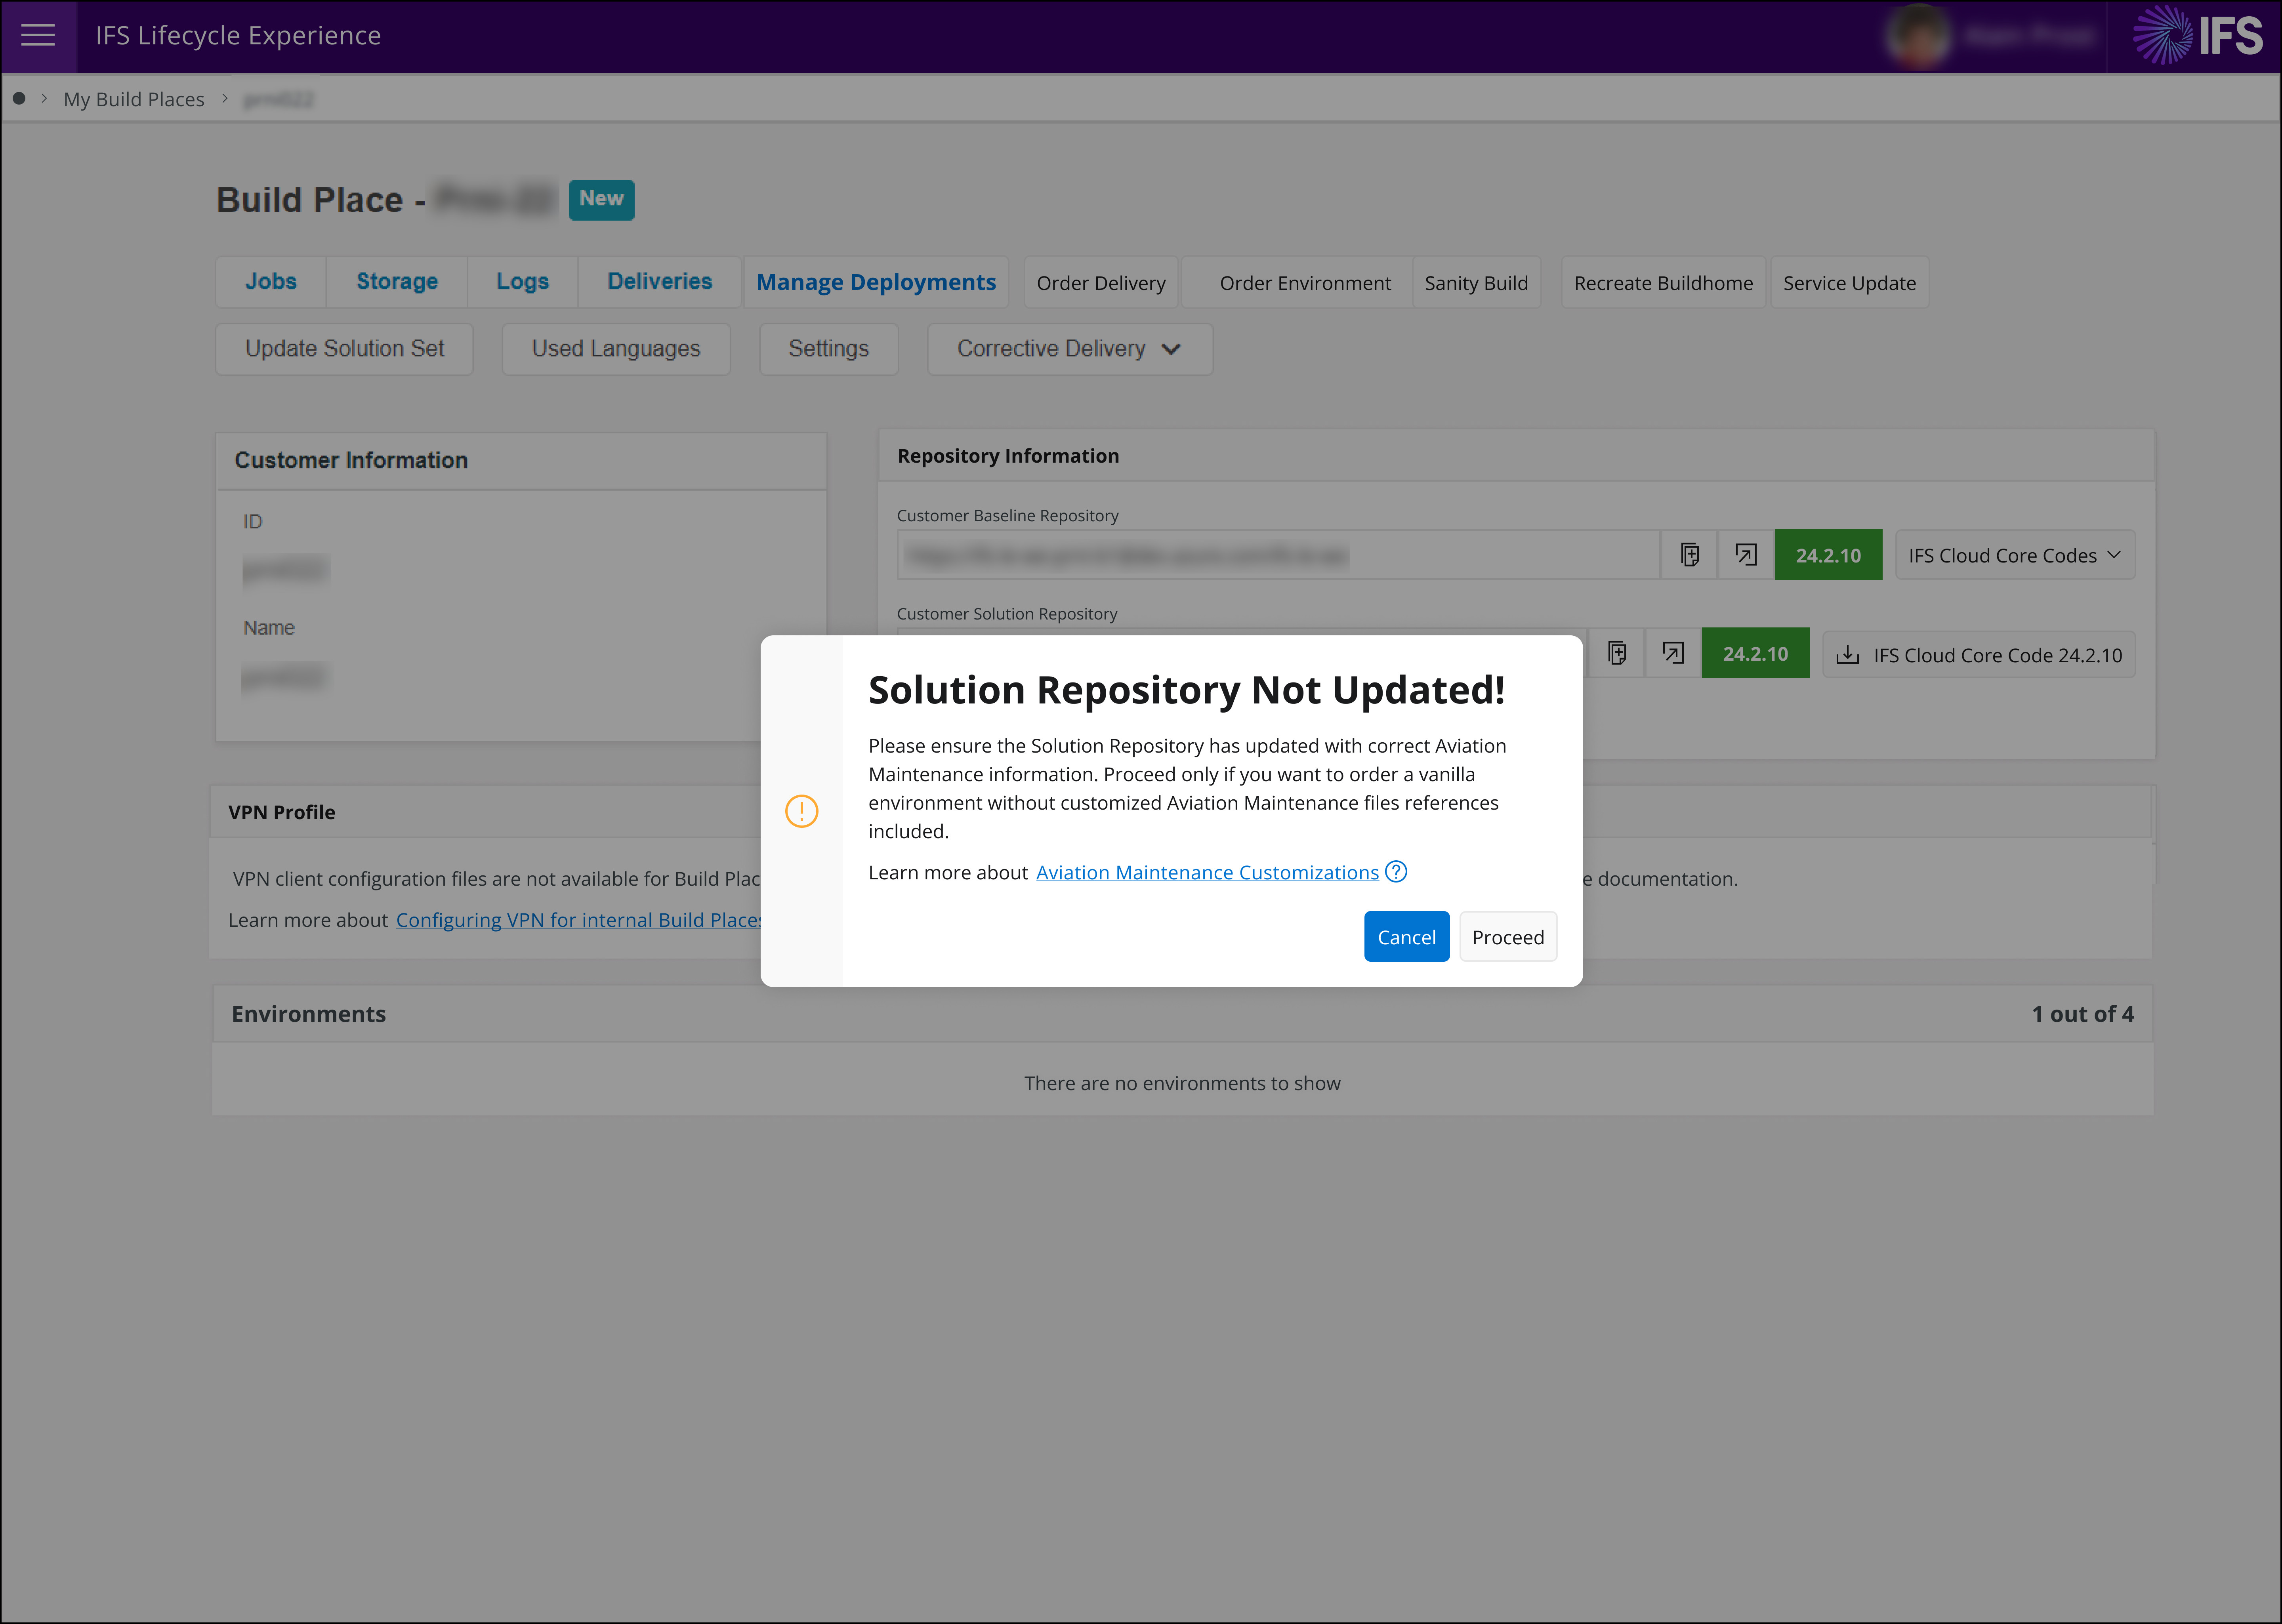Image resolution: width=2282 pixels, height=1624 pixels.
Task: Click 'IFS Lifecycle Experience' title
Action: (x=238, y=36)
